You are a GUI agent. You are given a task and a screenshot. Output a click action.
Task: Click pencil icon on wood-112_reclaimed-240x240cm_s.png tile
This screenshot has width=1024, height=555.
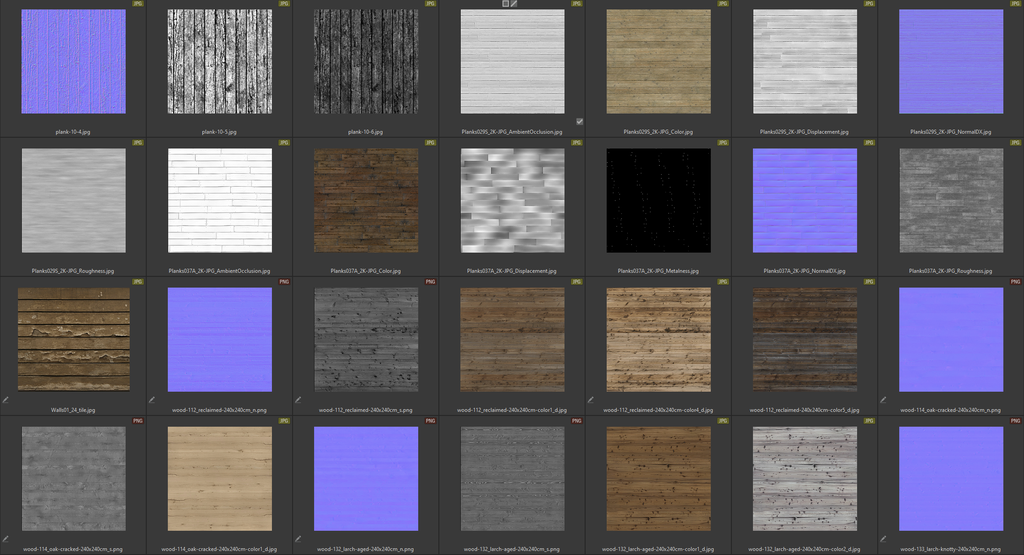(298, 399)
